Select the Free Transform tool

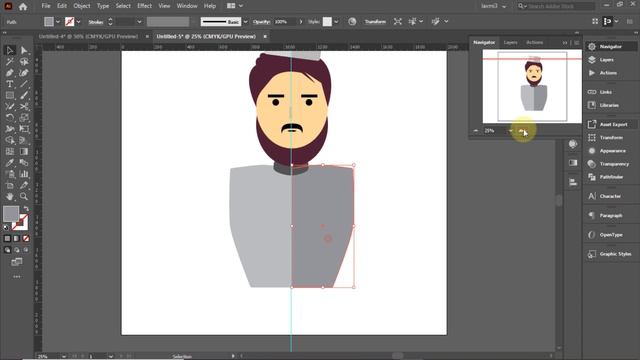[24, 129]
